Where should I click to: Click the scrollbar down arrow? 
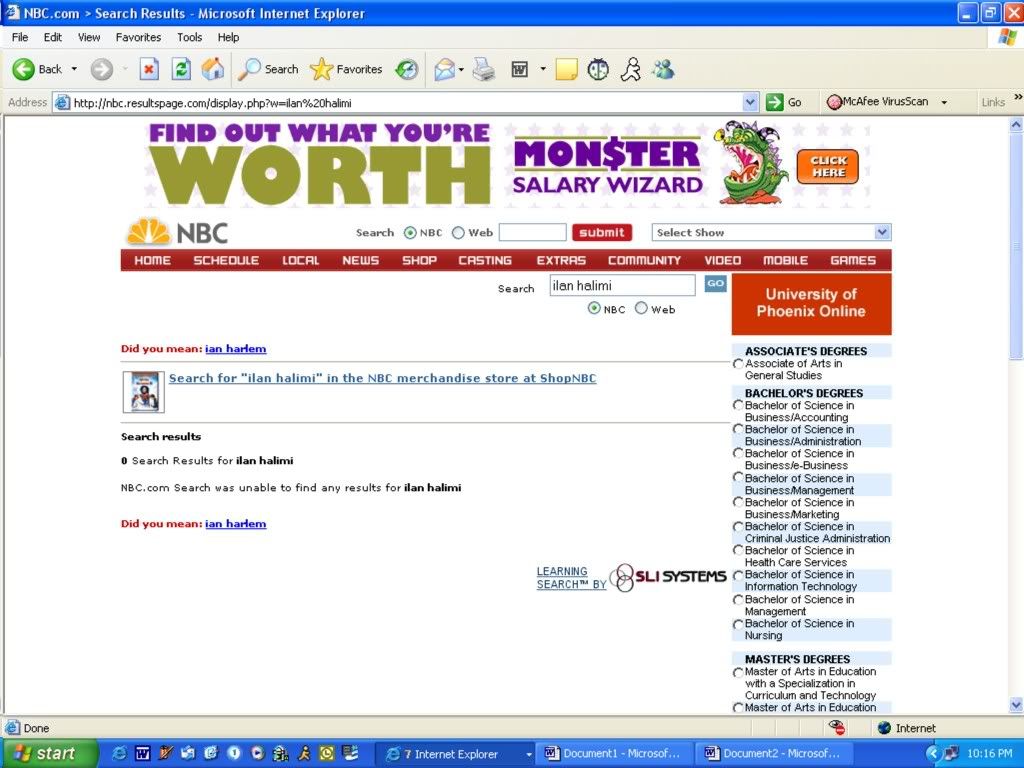tap(1016, 705)
